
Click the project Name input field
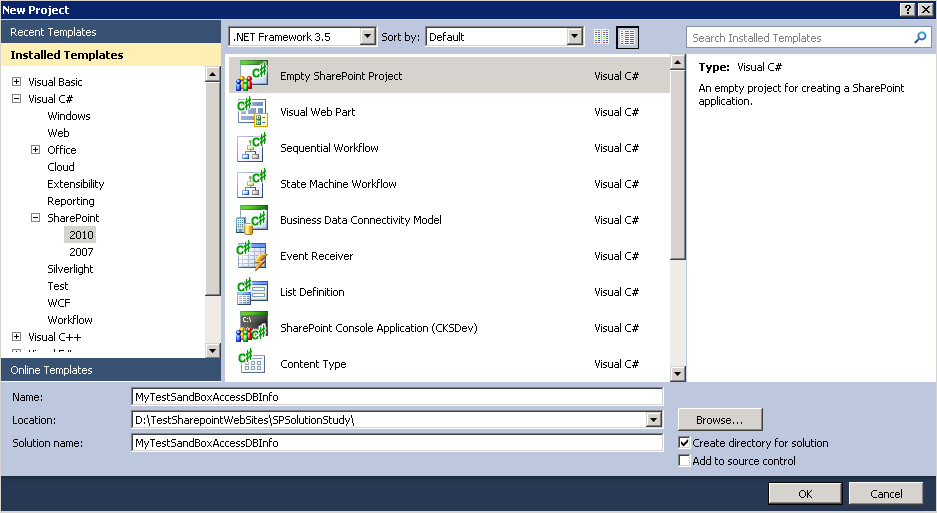click(397, 397)
